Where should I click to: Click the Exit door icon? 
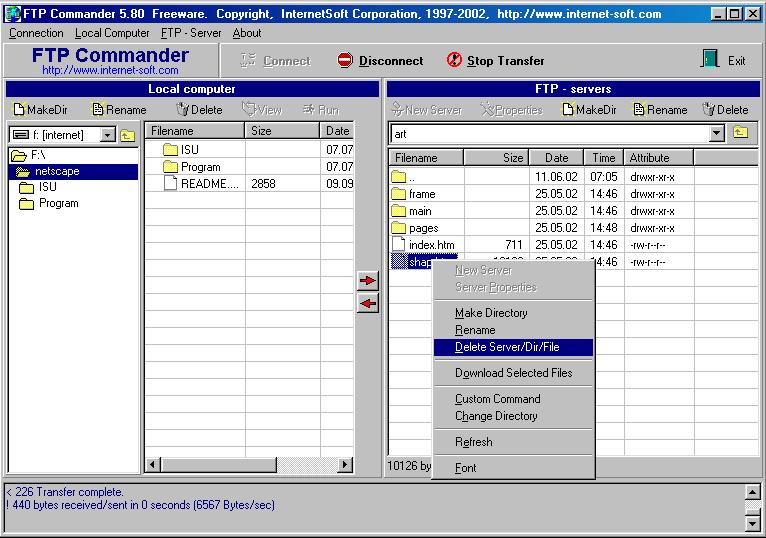[710, 59]
